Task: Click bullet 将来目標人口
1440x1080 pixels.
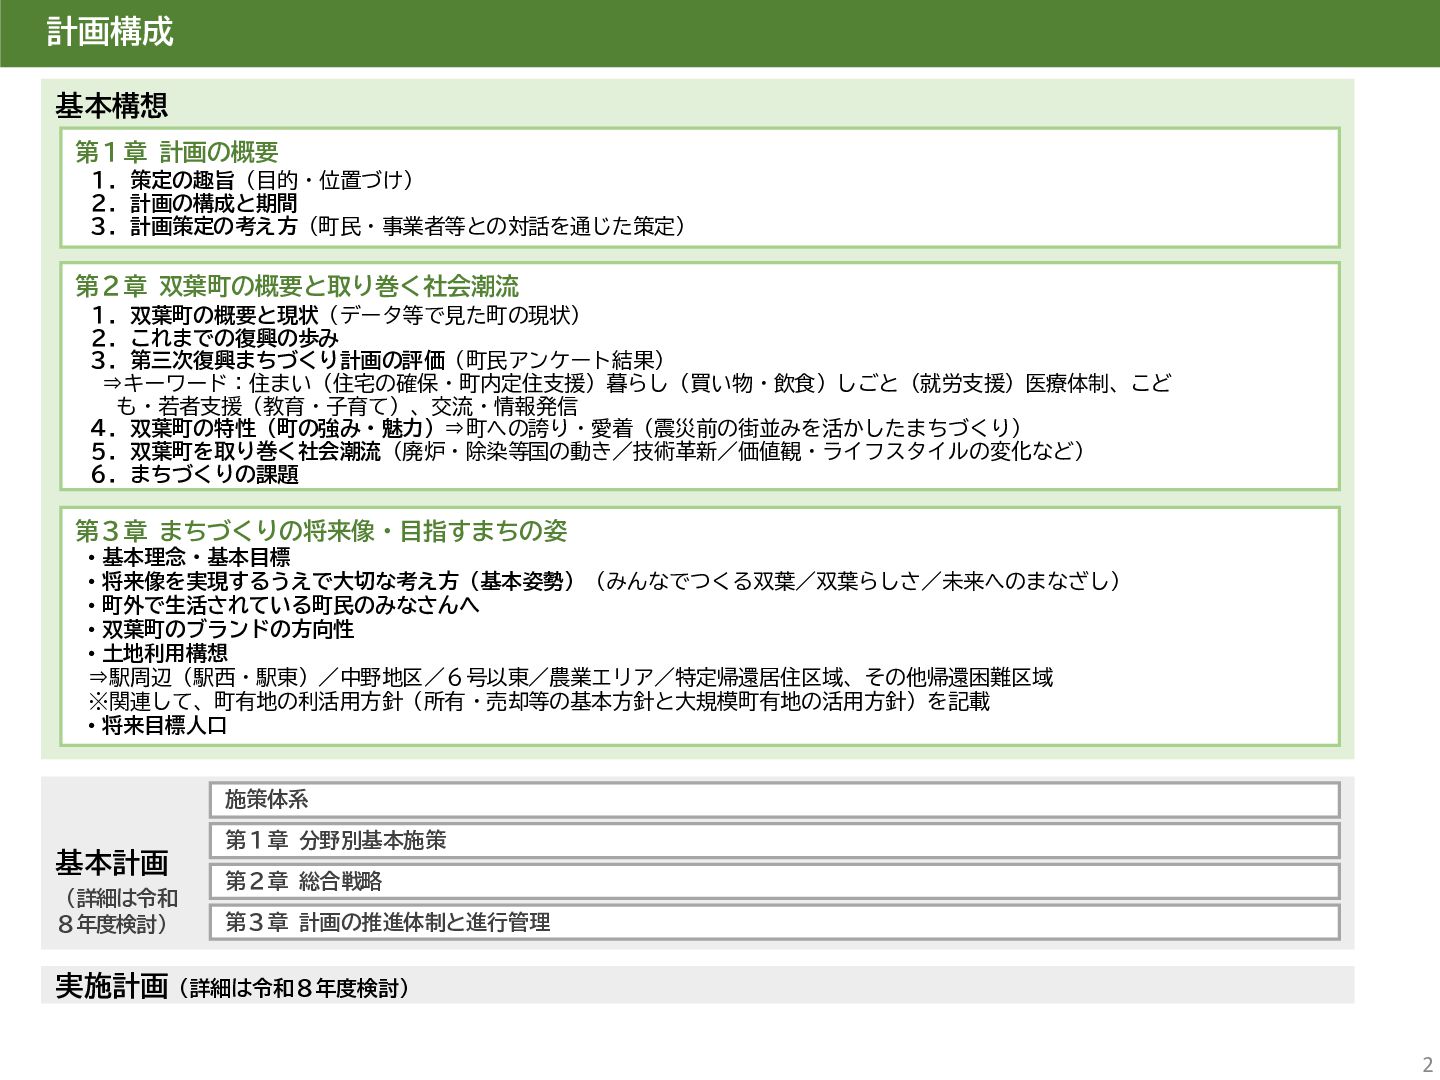Action: [156, 725]
